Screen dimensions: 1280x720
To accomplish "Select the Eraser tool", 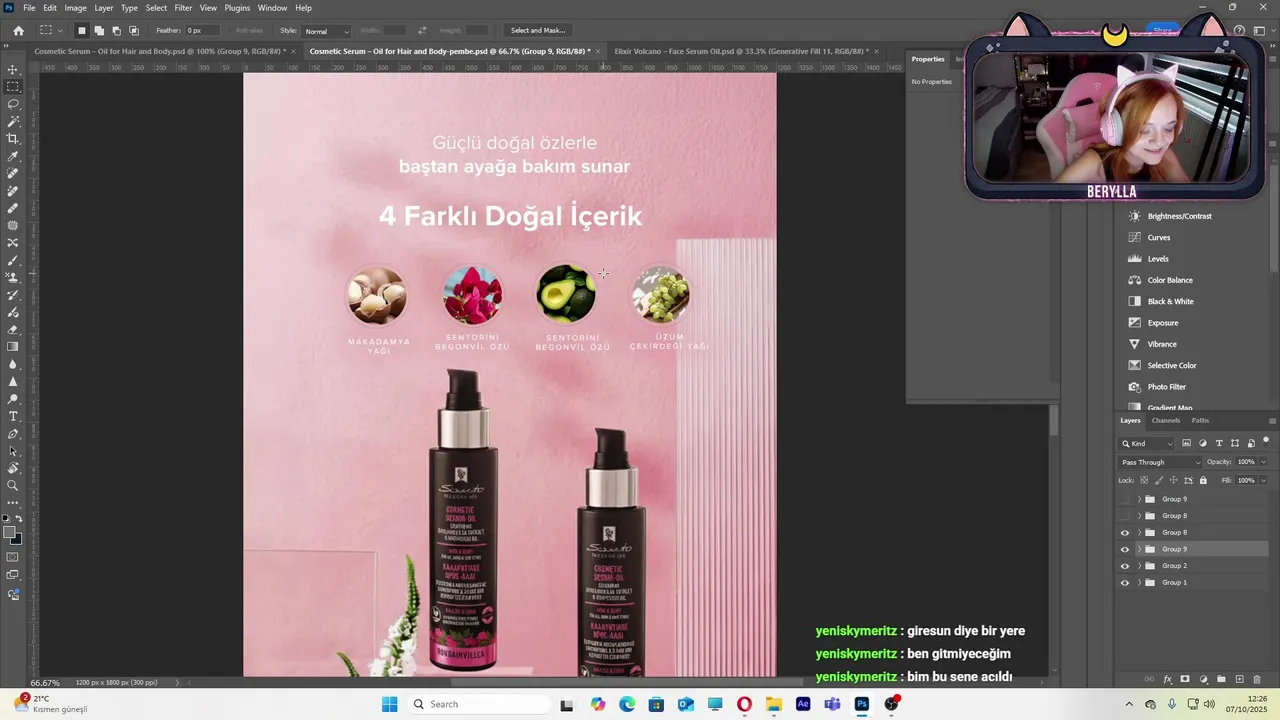I will click(13, 329).
